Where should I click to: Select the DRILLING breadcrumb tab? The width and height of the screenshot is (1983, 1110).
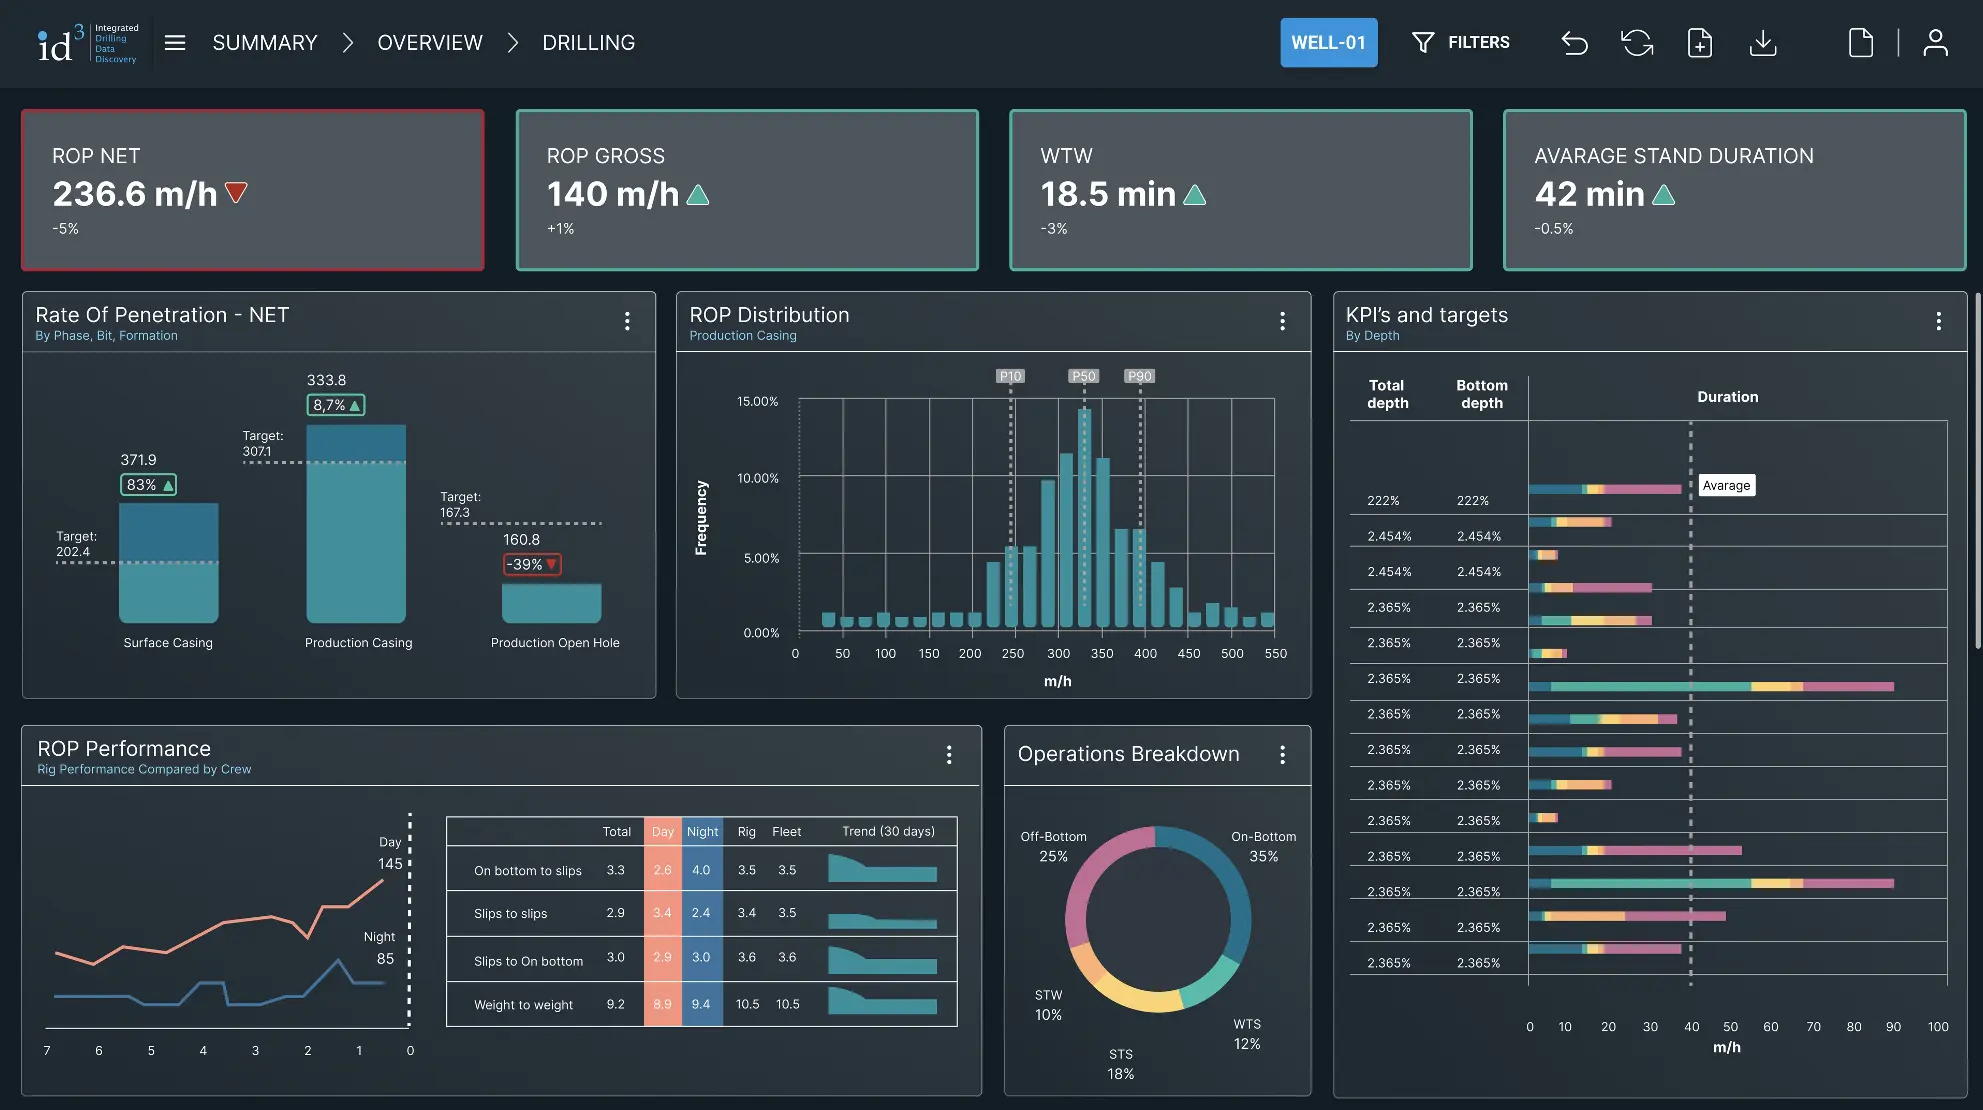pyautogui.click(x=588, y=42)
